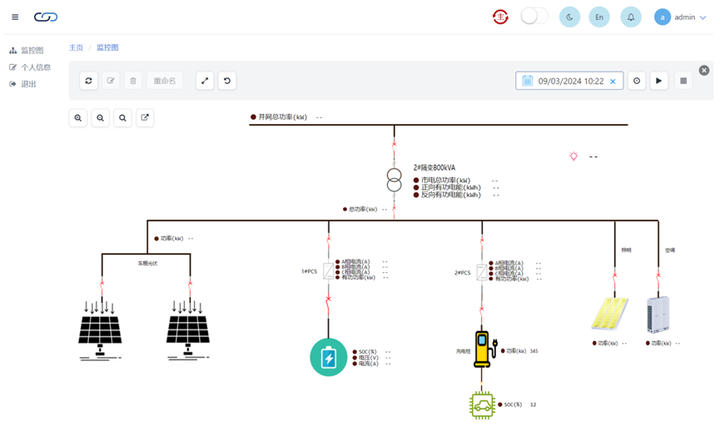Click the 反向有功电能(kWh) label
Viewport: 720px width, 426px height.
pyautogui.click(x=450, y=195)
